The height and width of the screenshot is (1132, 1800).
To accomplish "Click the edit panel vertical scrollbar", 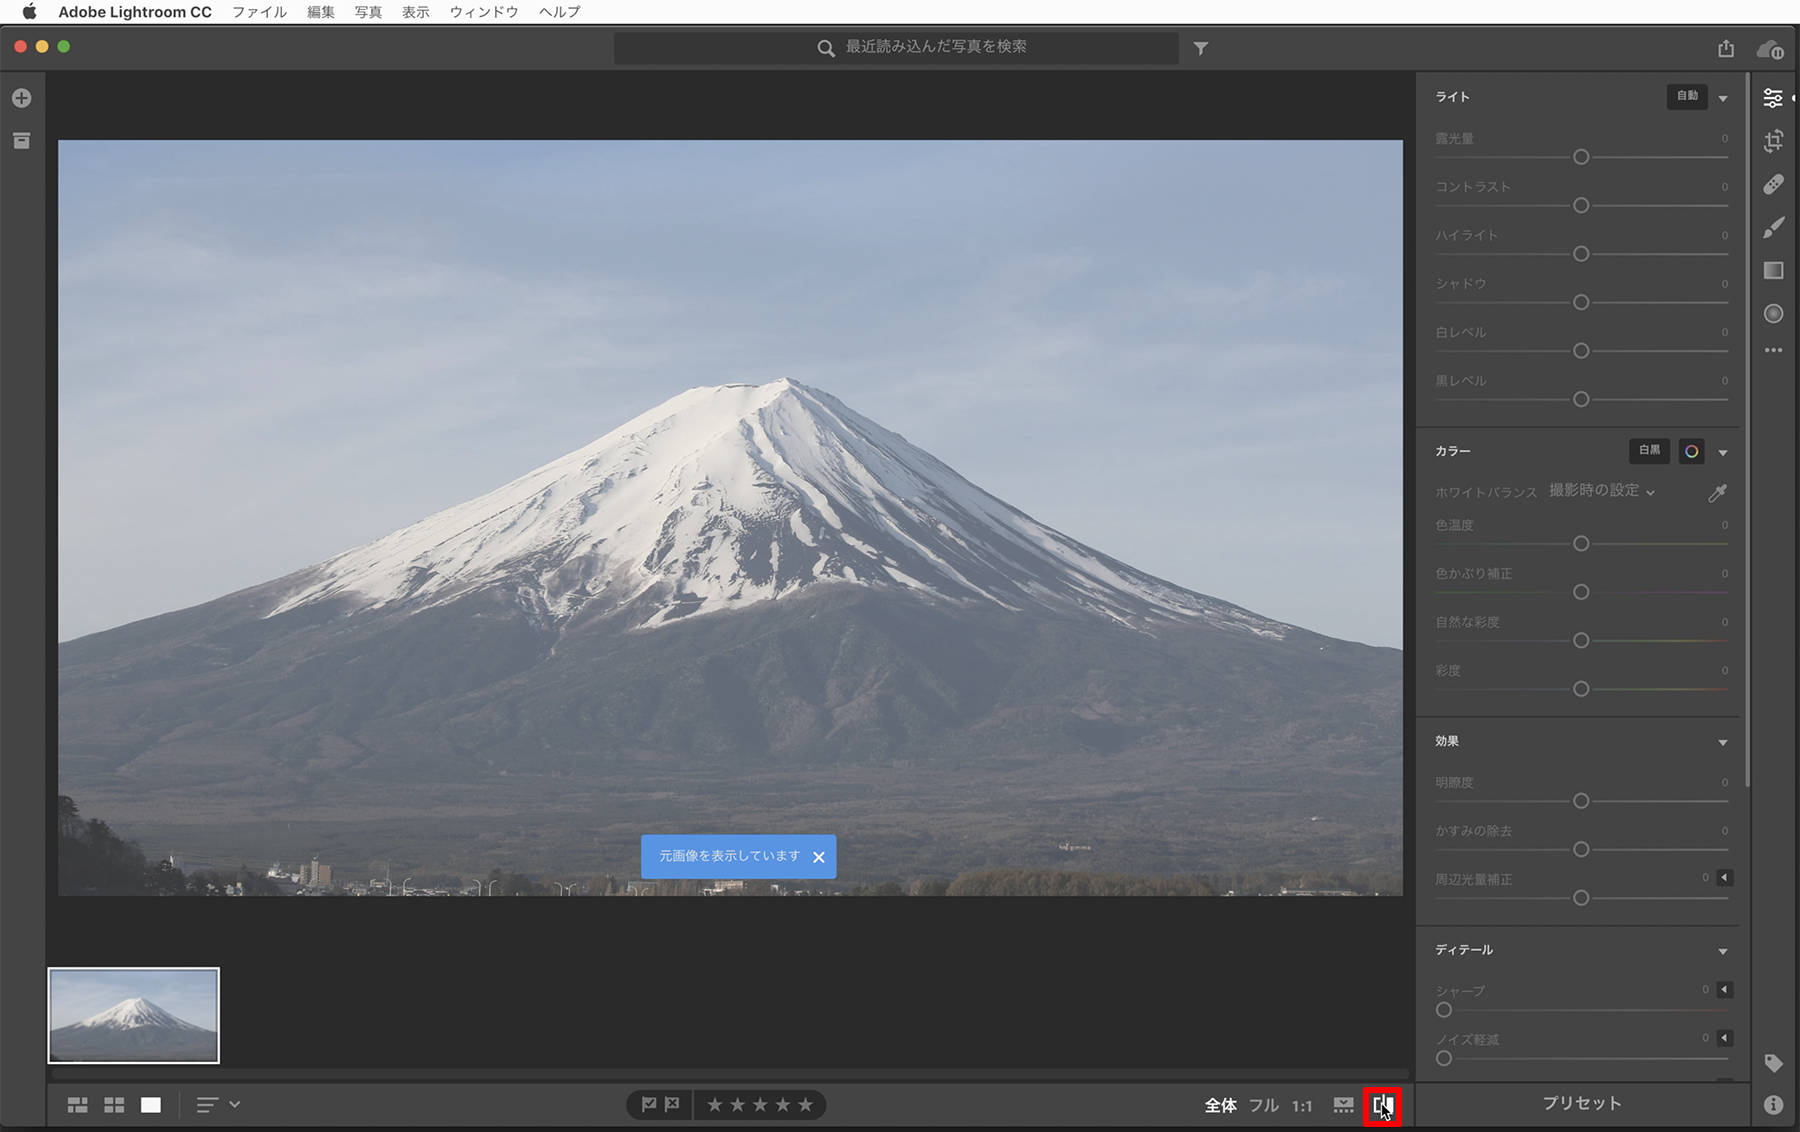I will (1748, 430).
